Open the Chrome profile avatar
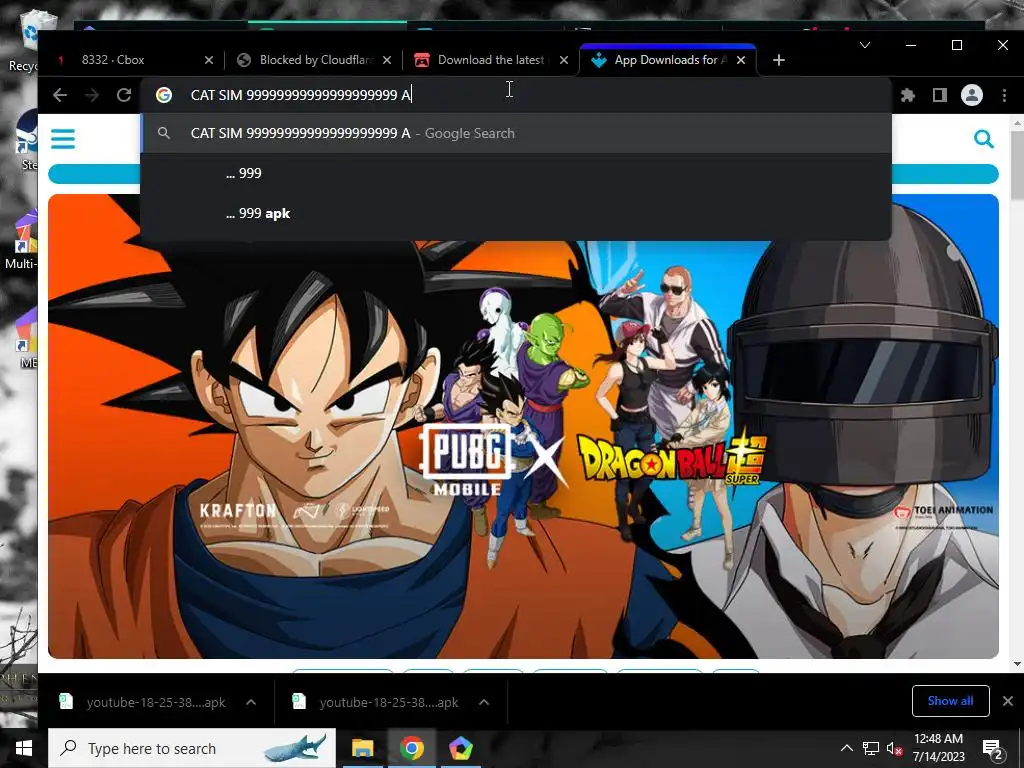The height and width of the screenshot is (768, 1024). click(x=972, y=95)
